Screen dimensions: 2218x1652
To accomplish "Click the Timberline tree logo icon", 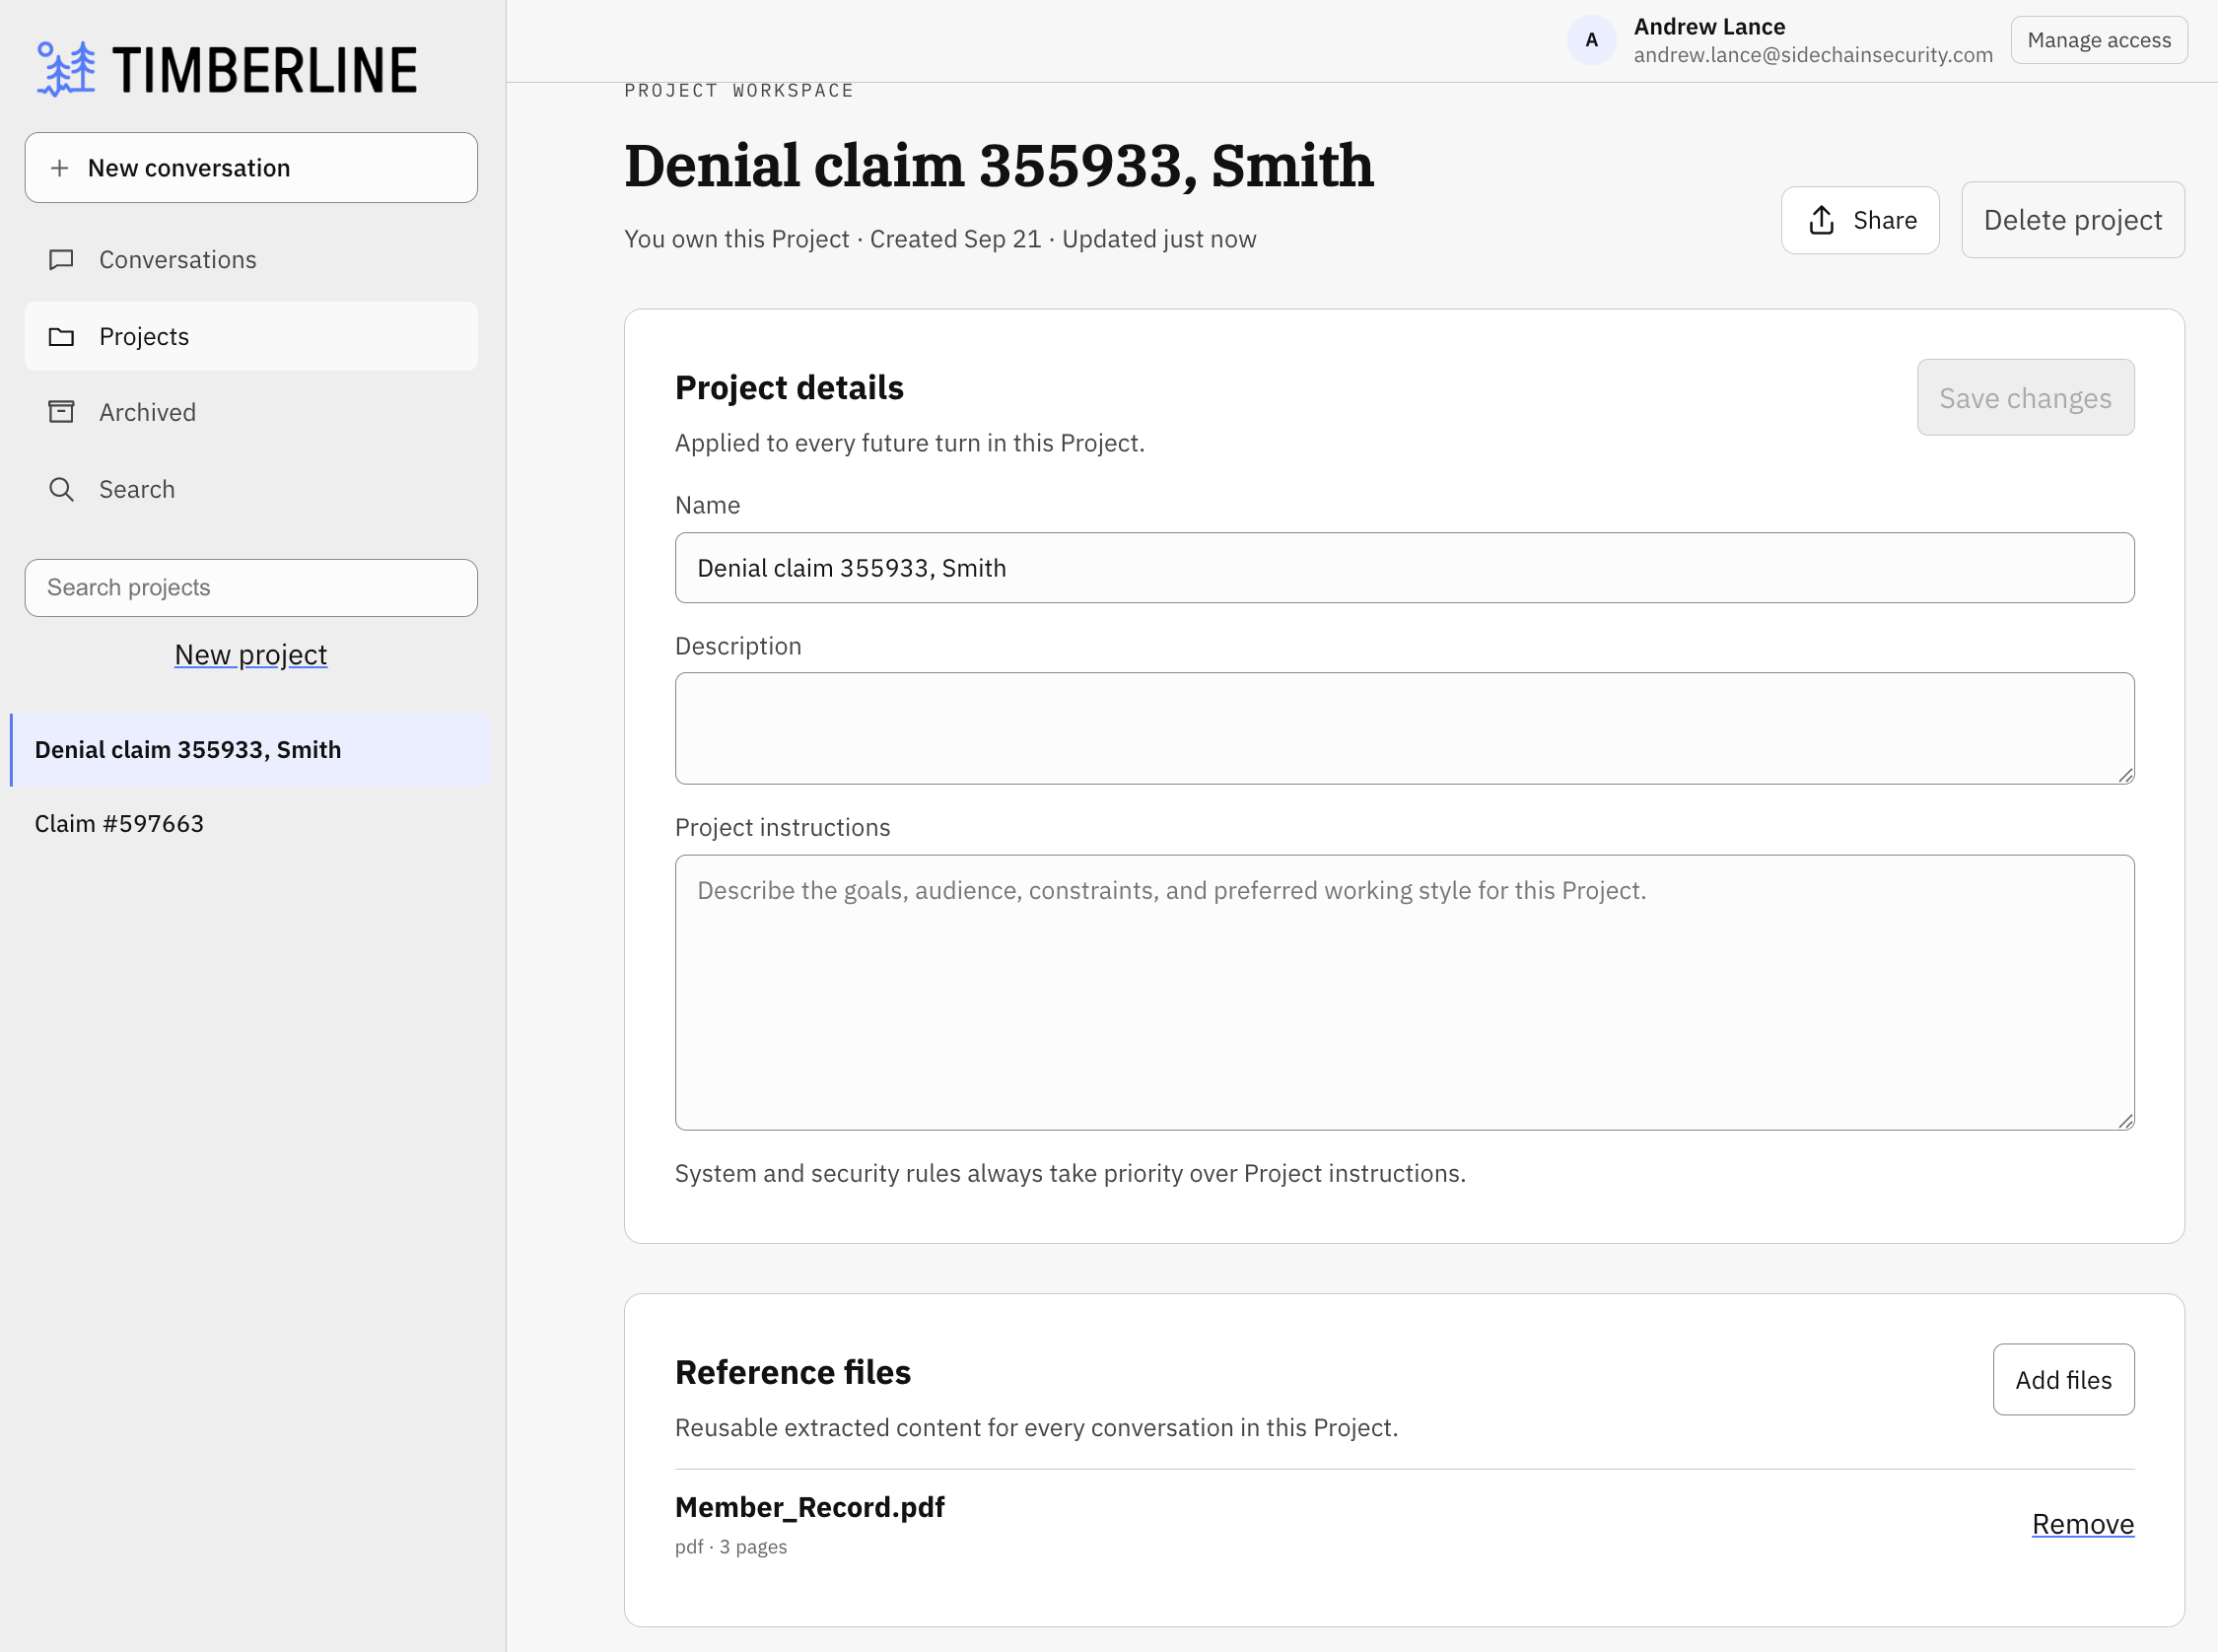I will (66, 69).
